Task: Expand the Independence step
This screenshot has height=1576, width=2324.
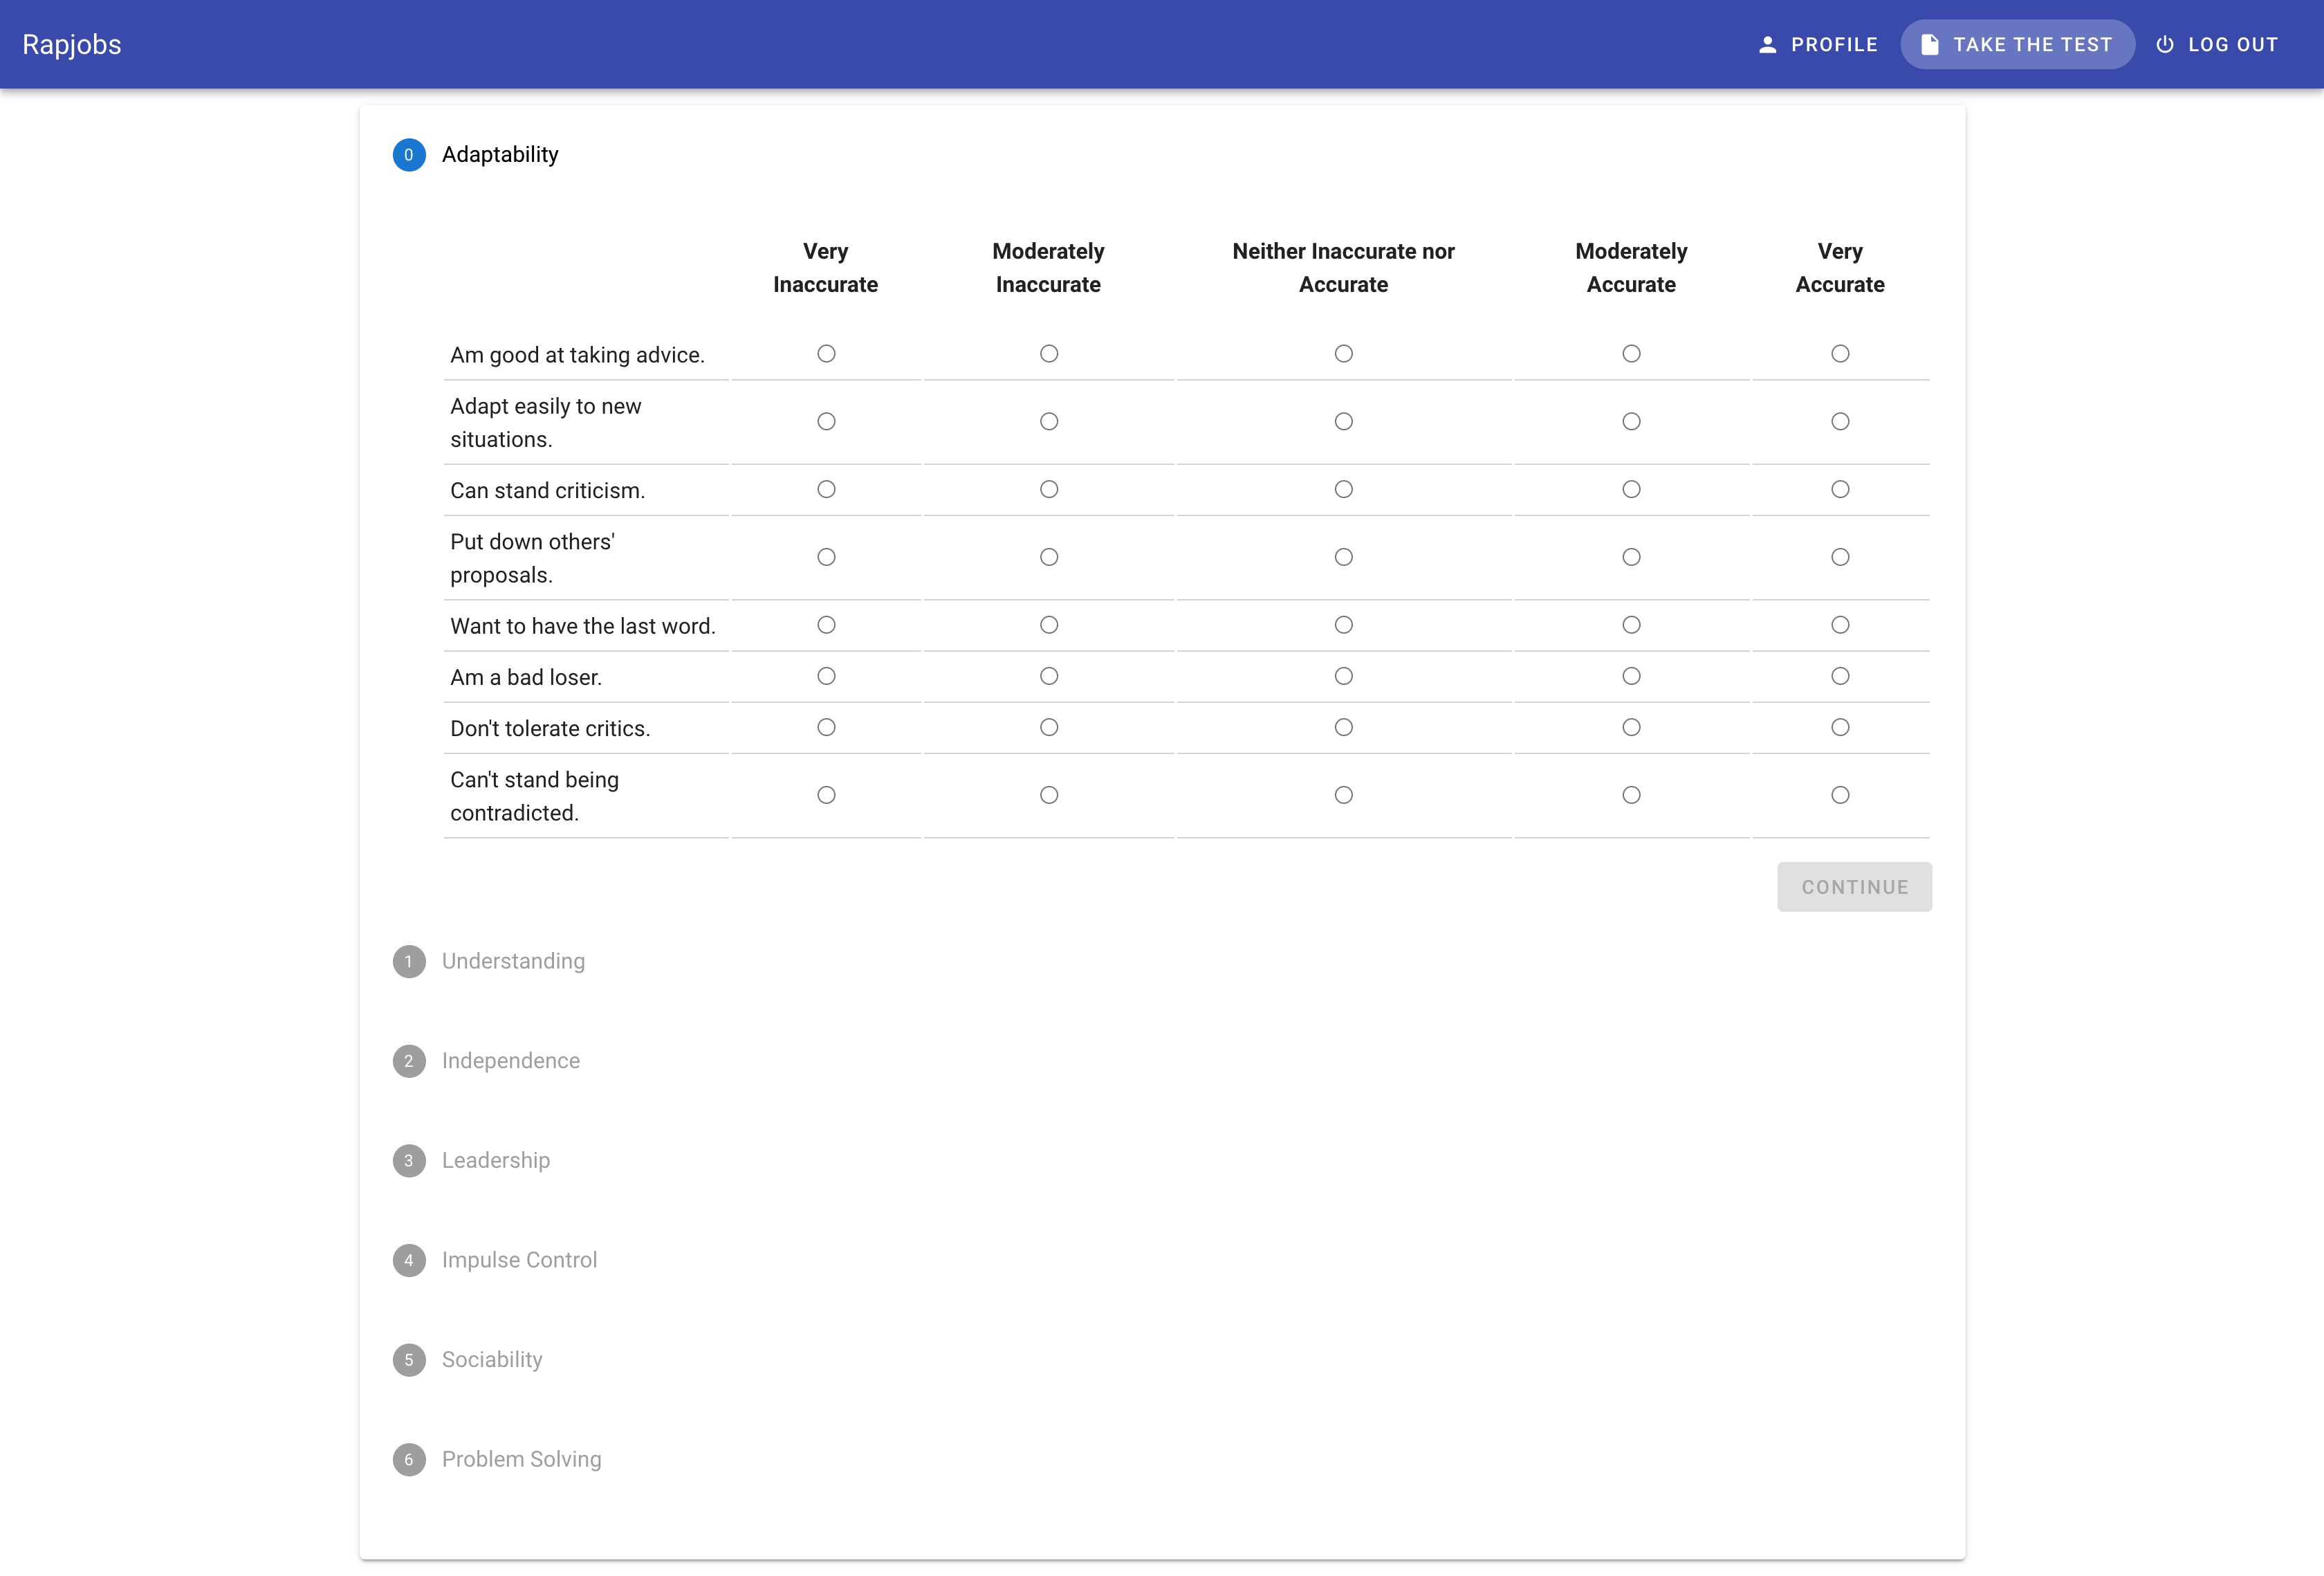Action: pos(510,1061)
